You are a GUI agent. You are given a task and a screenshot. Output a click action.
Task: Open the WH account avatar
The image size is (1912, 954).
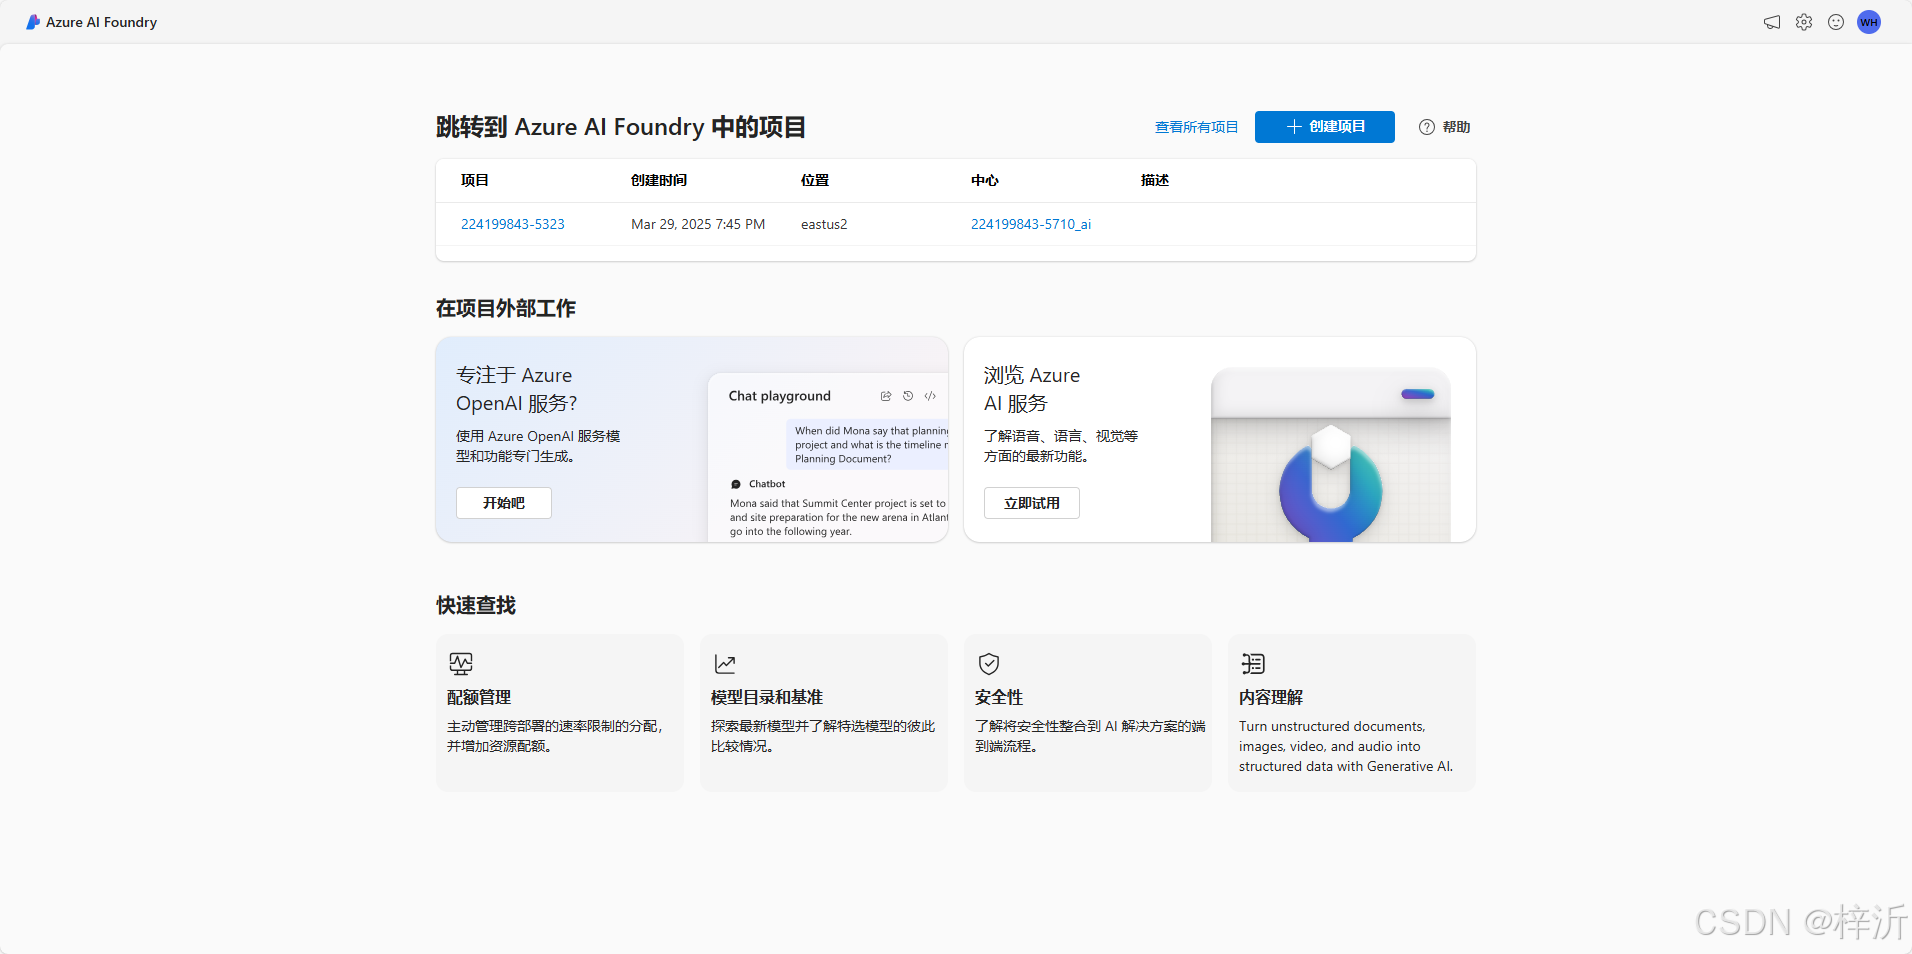(1869, 22)
